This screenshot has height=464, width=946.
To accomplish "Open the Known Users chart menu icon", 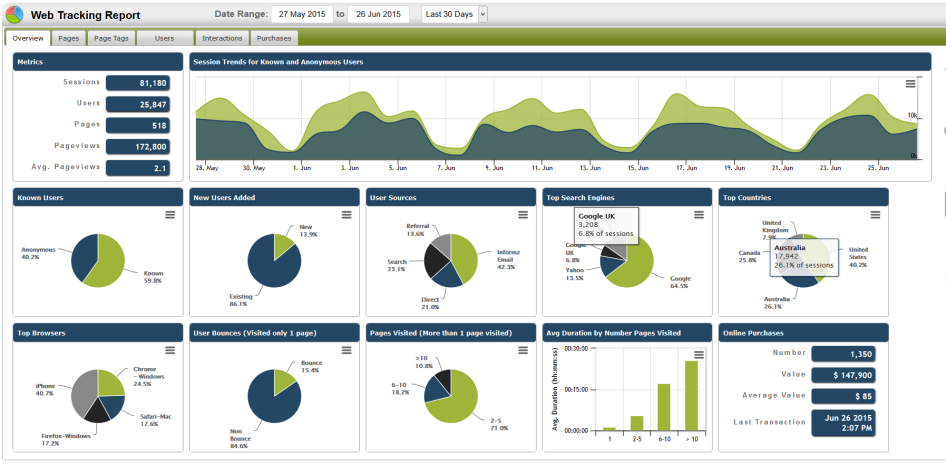I will coord(170,215).
